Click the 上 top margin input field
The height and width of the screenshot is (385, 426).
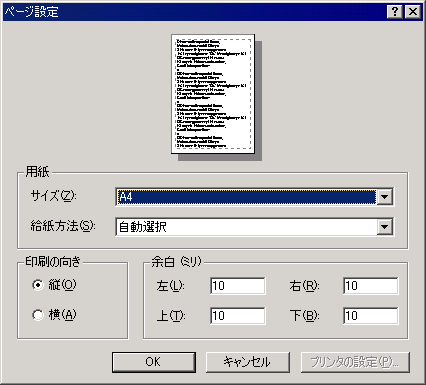coord(238,316)
